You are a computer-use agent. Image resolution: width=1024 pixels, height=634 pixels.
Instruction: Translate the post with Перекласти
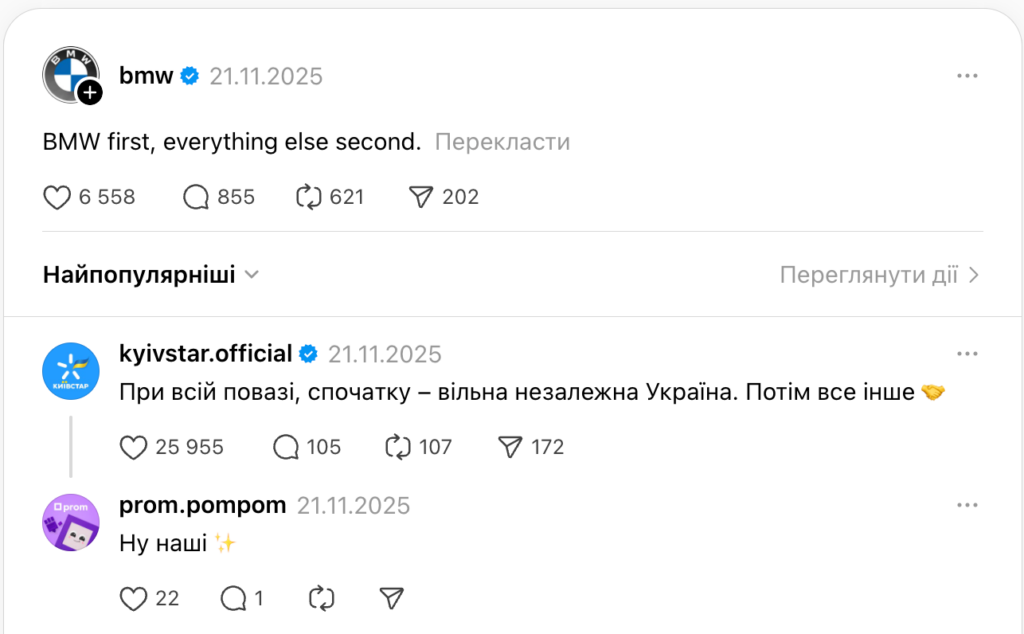(502, 142)
